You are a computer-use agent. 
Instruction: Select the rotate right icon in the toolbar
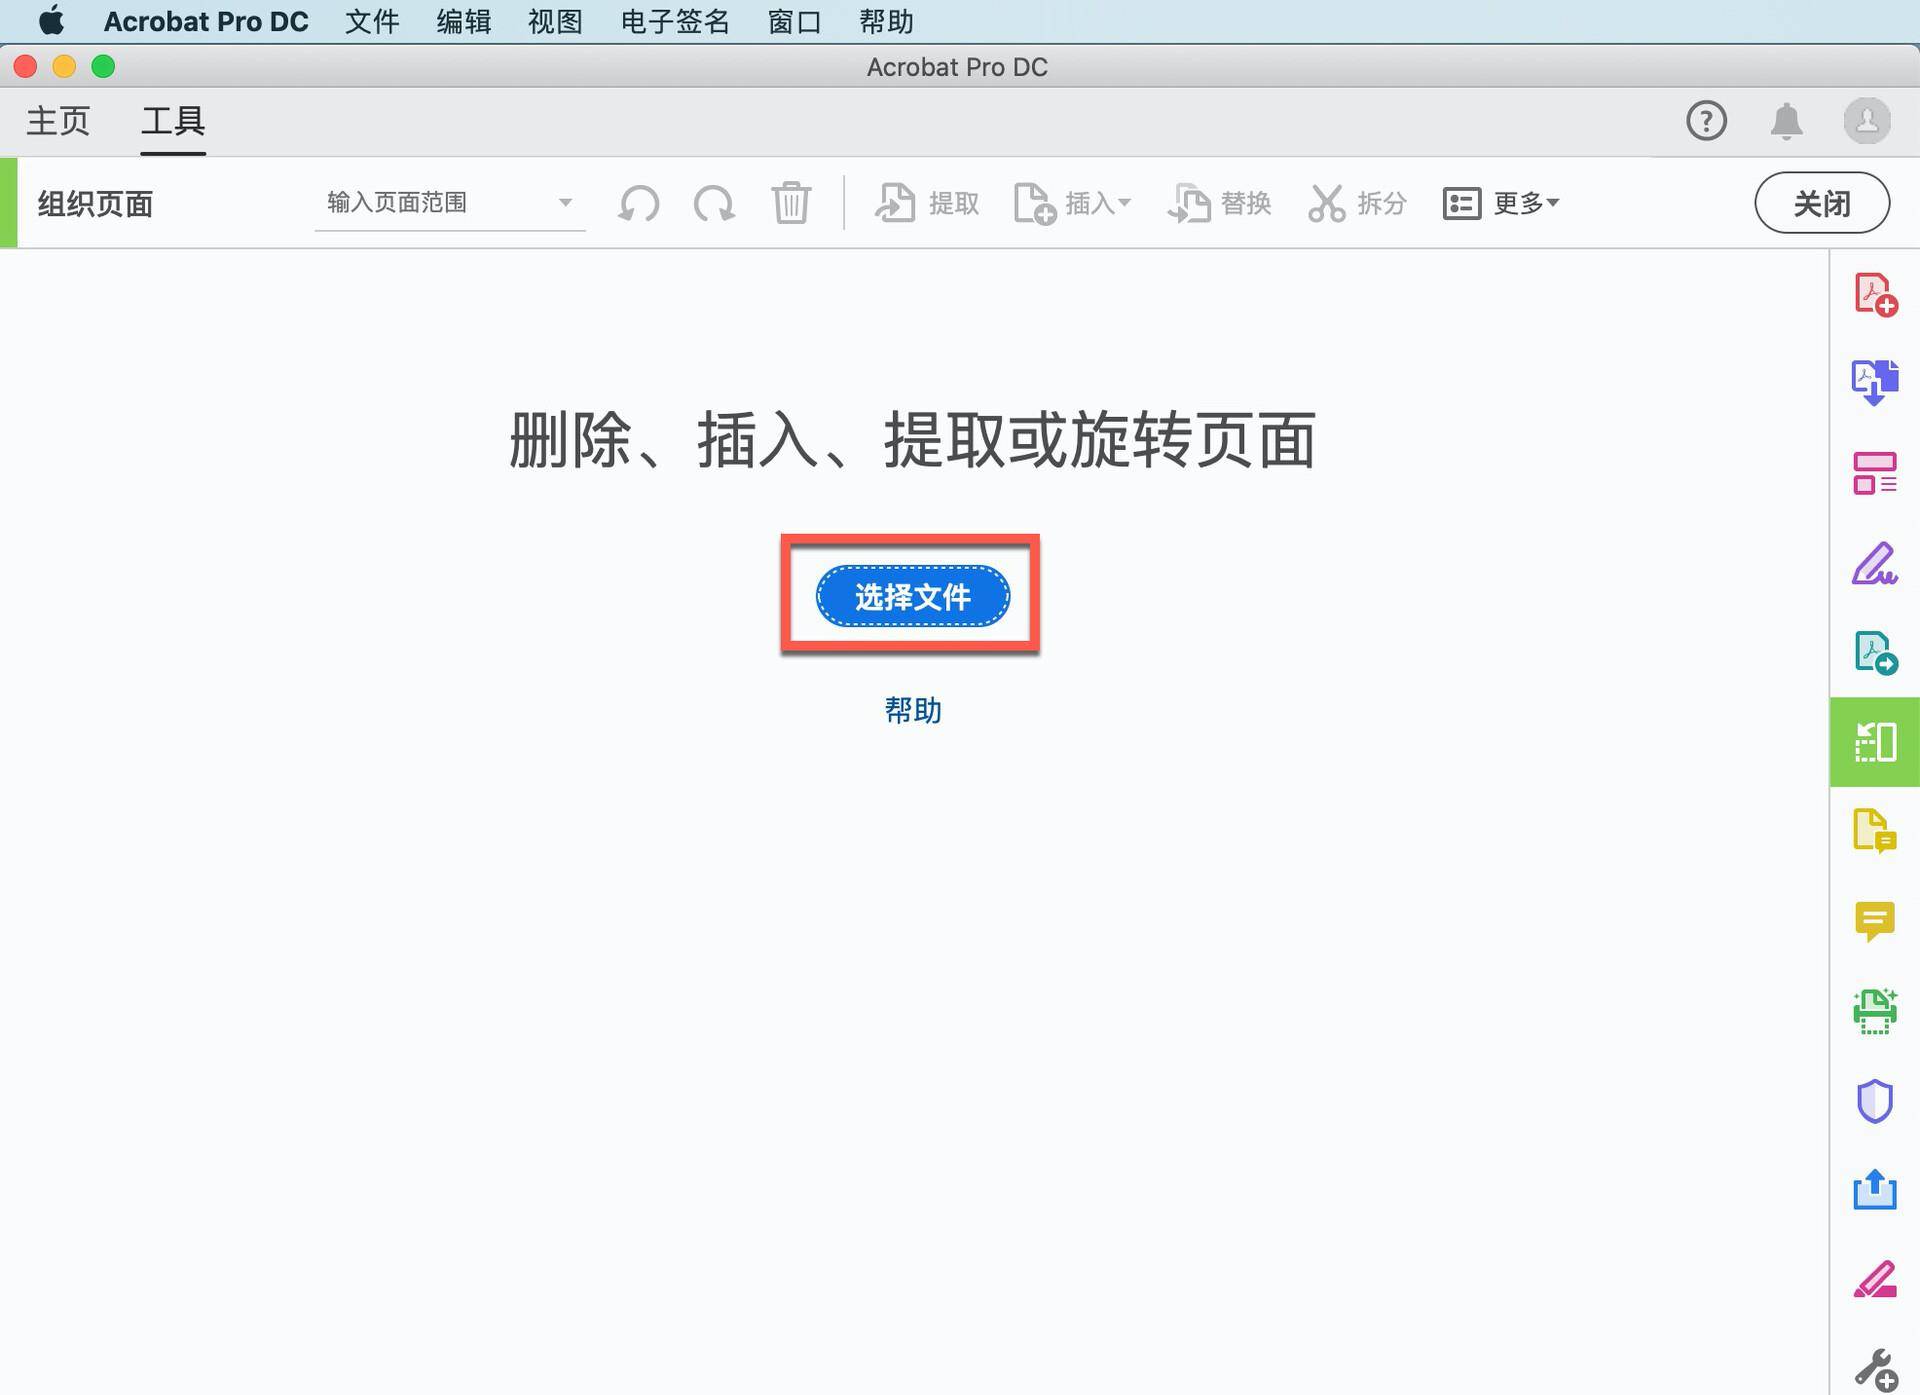713,203
